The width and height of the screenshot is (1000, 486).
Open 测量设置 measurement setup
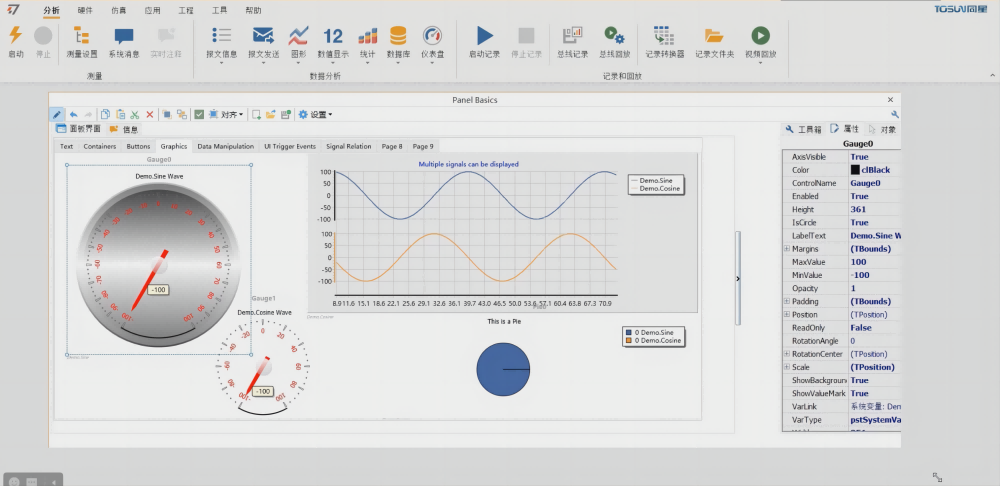[x=81, y=36]
